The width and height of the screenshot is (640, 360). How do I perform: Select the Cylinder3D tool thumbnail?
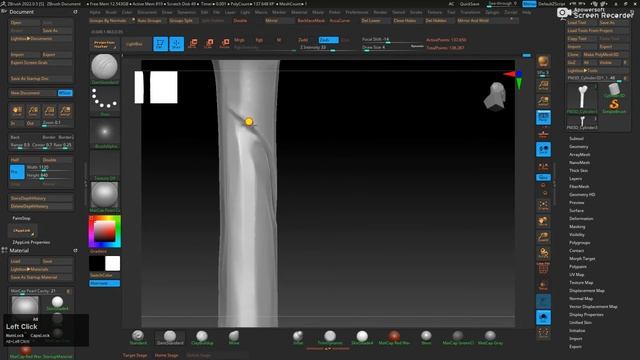coord(614,90)
